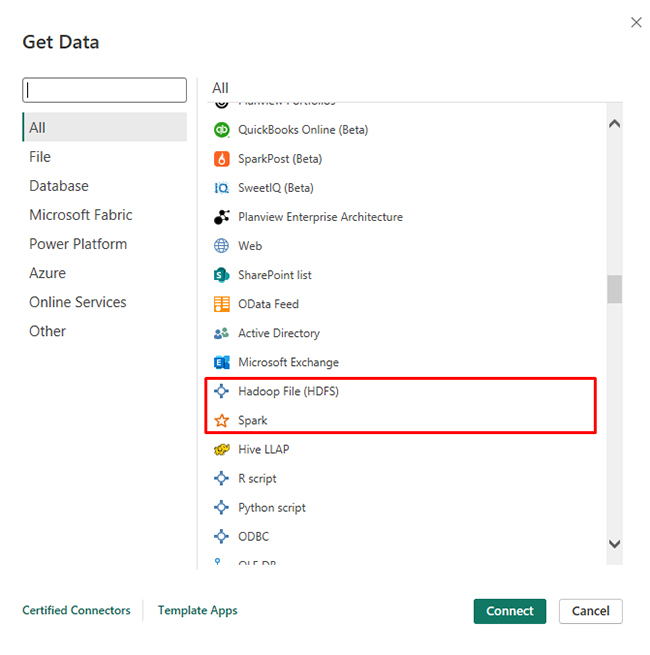Click the Web globe icon
The image size is (650, 655).
[x=221, y=246]
